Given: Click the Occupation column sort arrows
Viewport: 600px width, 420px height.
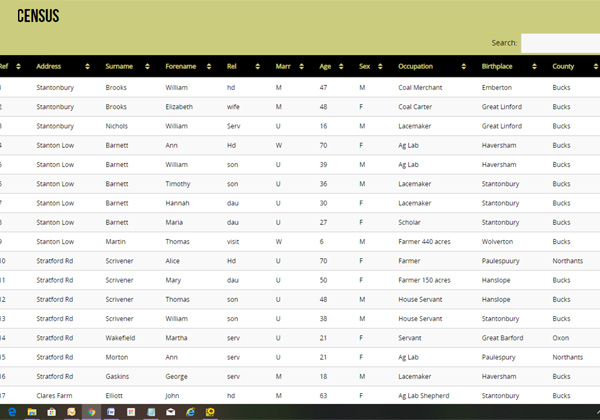Looking at the screenshot, I should [465, 67].
